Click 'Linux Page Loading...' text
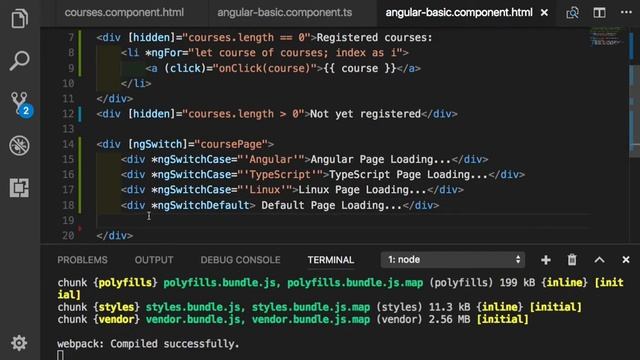Screen dimensions: 640x360 [x=362, y=190]
